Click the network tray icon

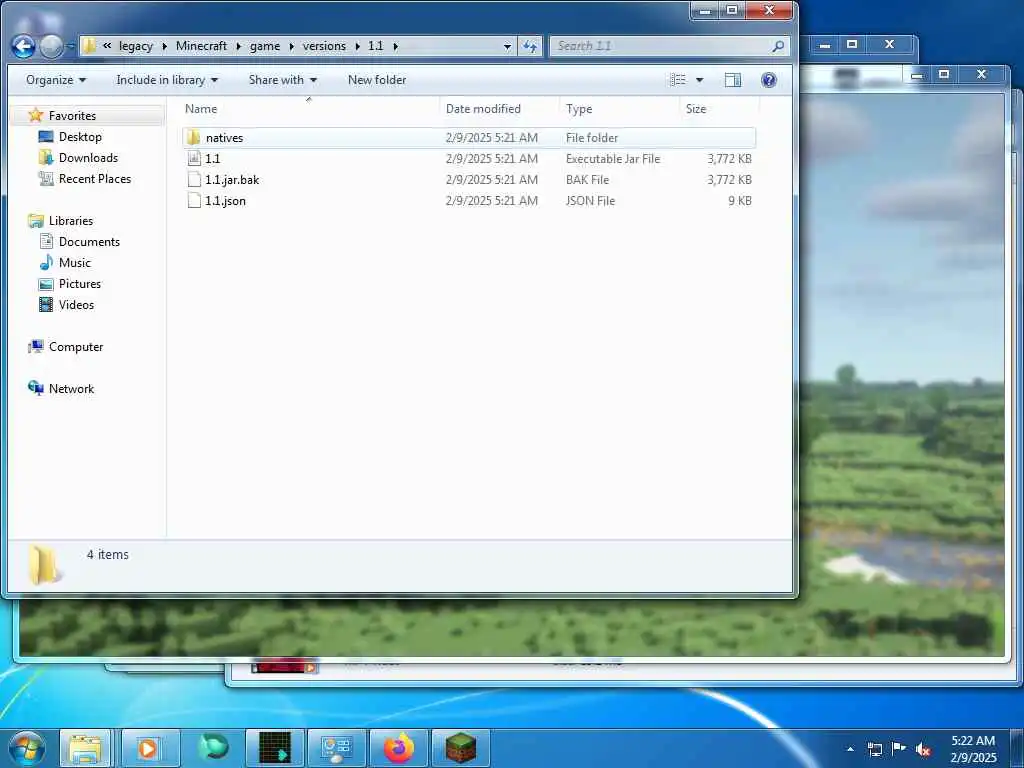[874, 749]
